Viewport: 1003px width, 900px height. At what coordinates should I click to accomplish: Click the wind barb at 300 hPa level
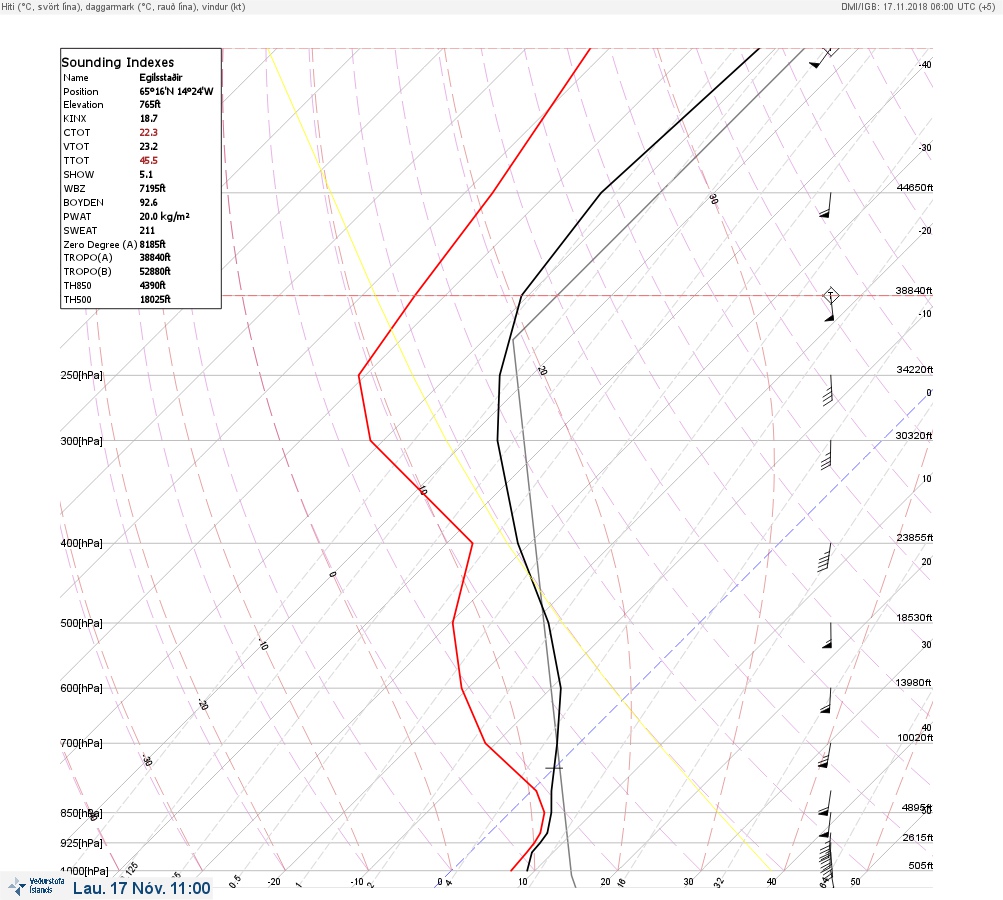[x=826, y=455]
